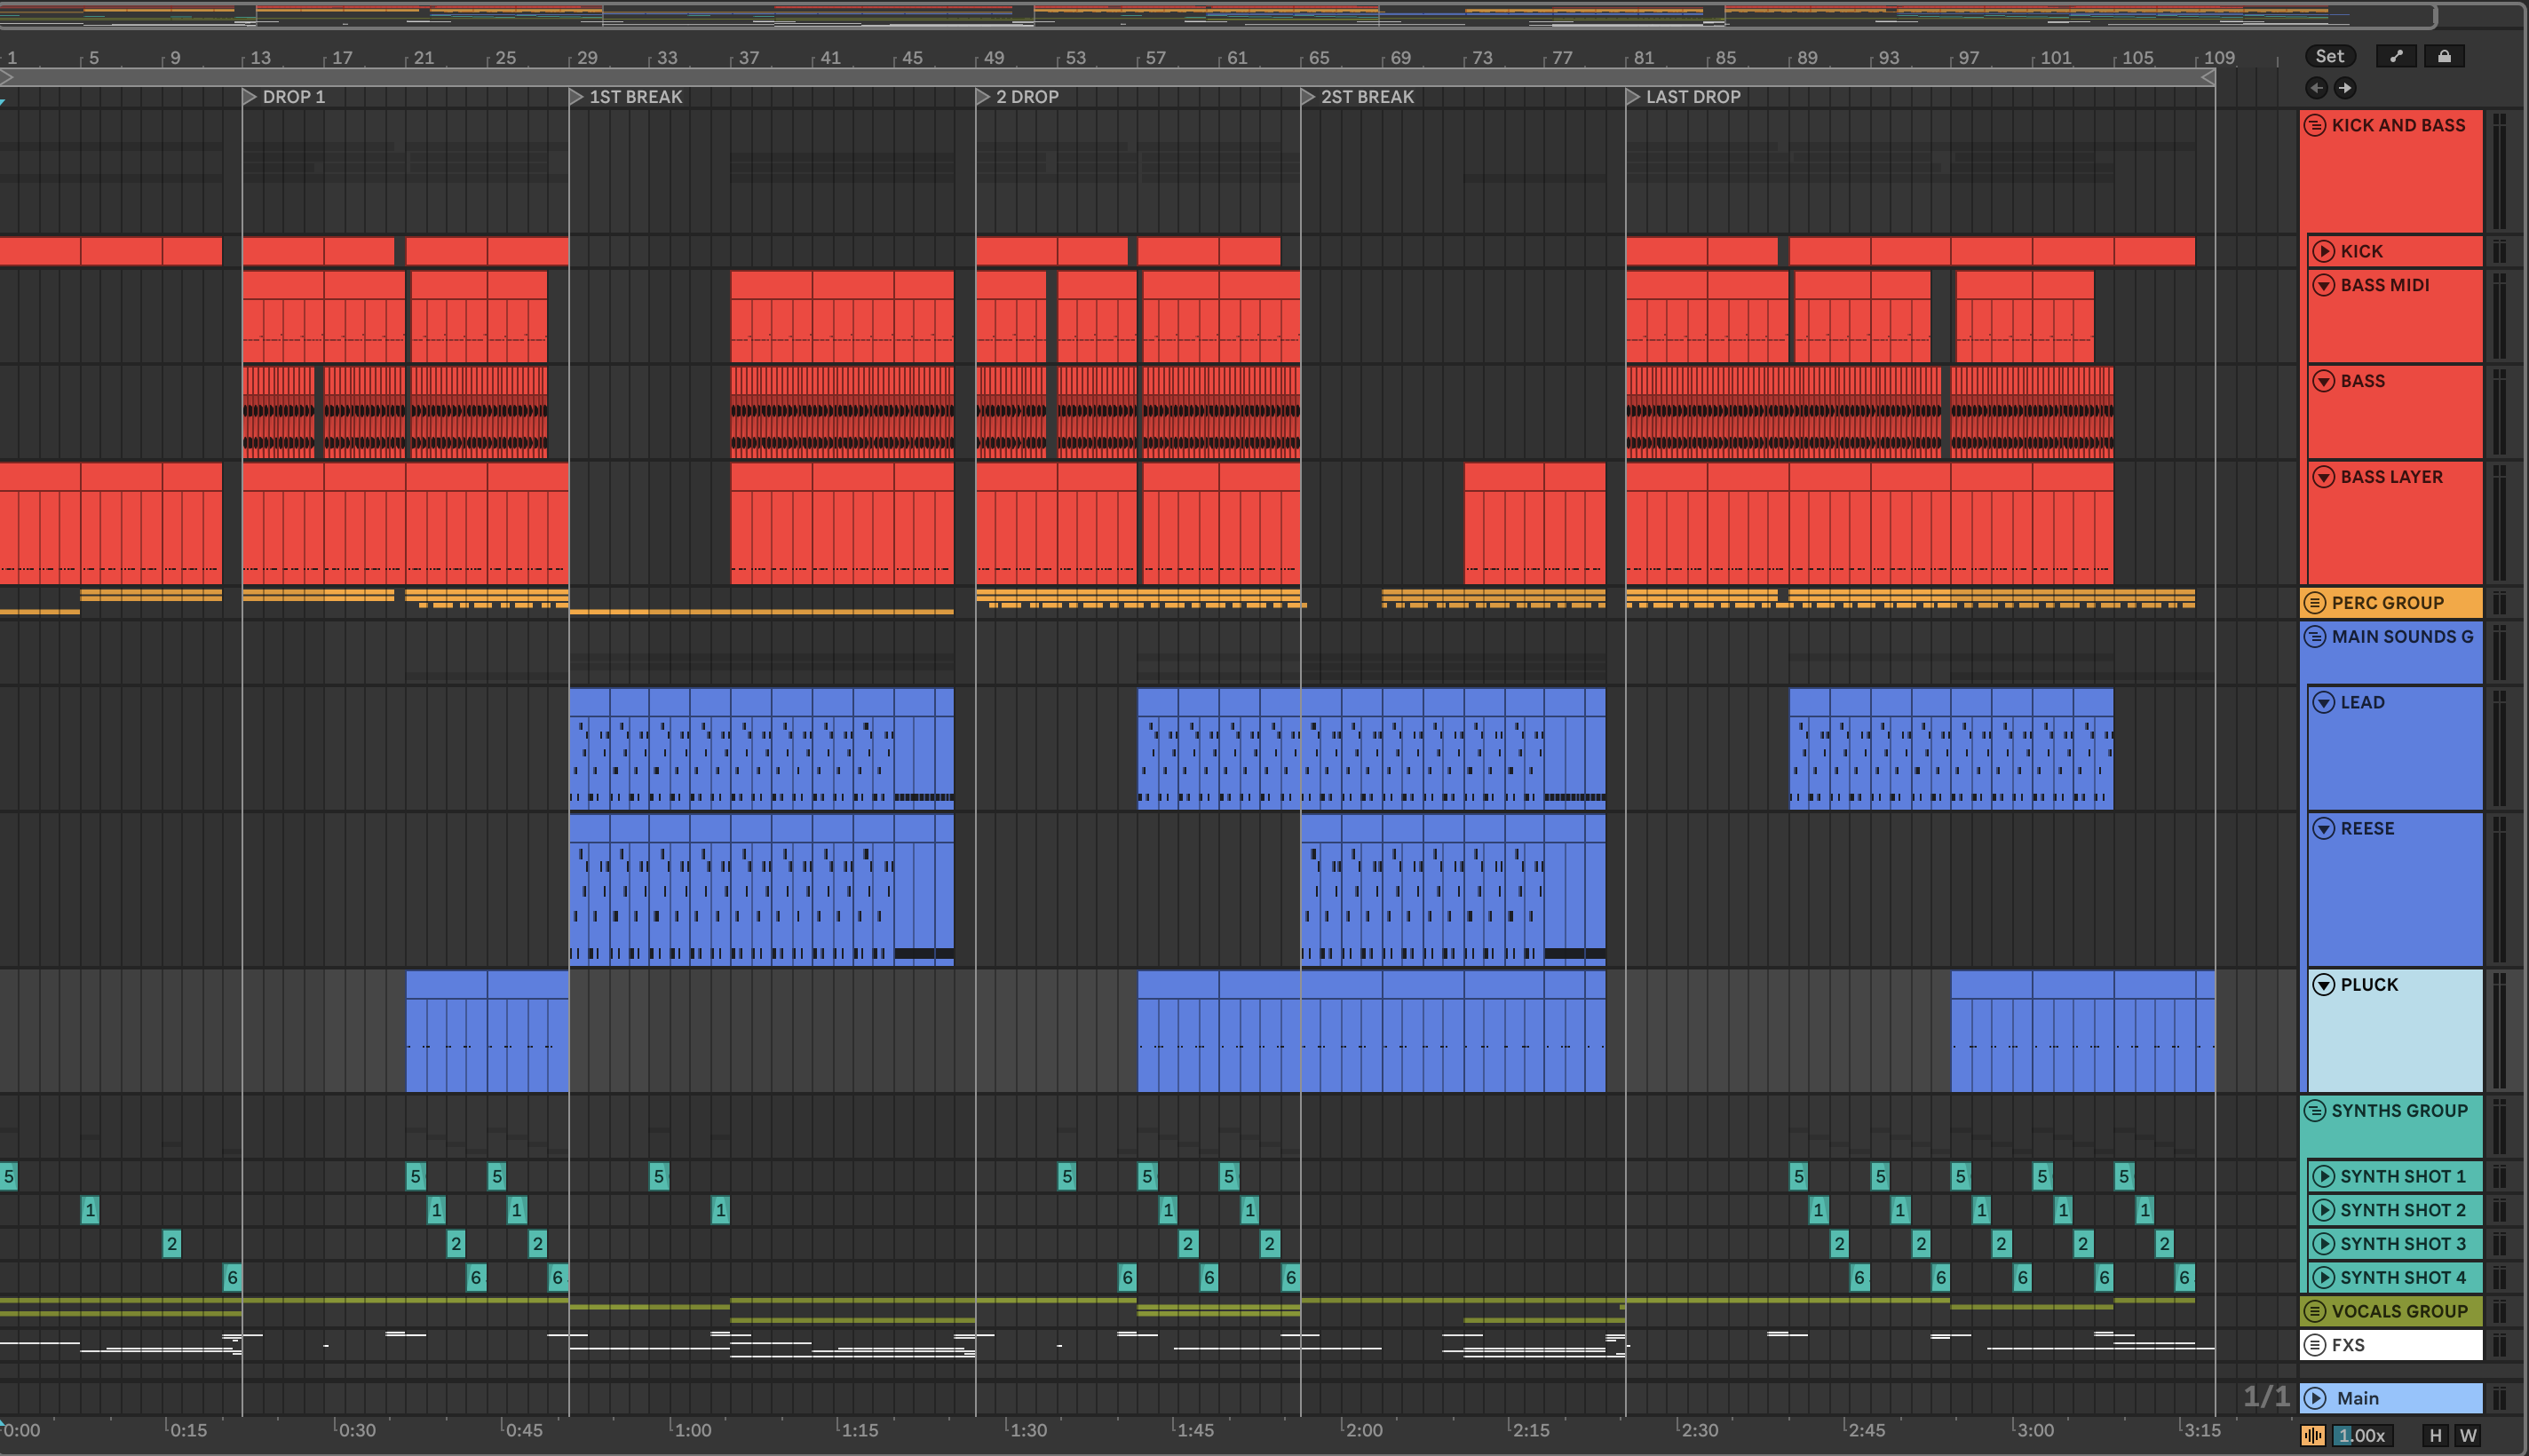Collapse the LEAD track

coord(2324,703)
